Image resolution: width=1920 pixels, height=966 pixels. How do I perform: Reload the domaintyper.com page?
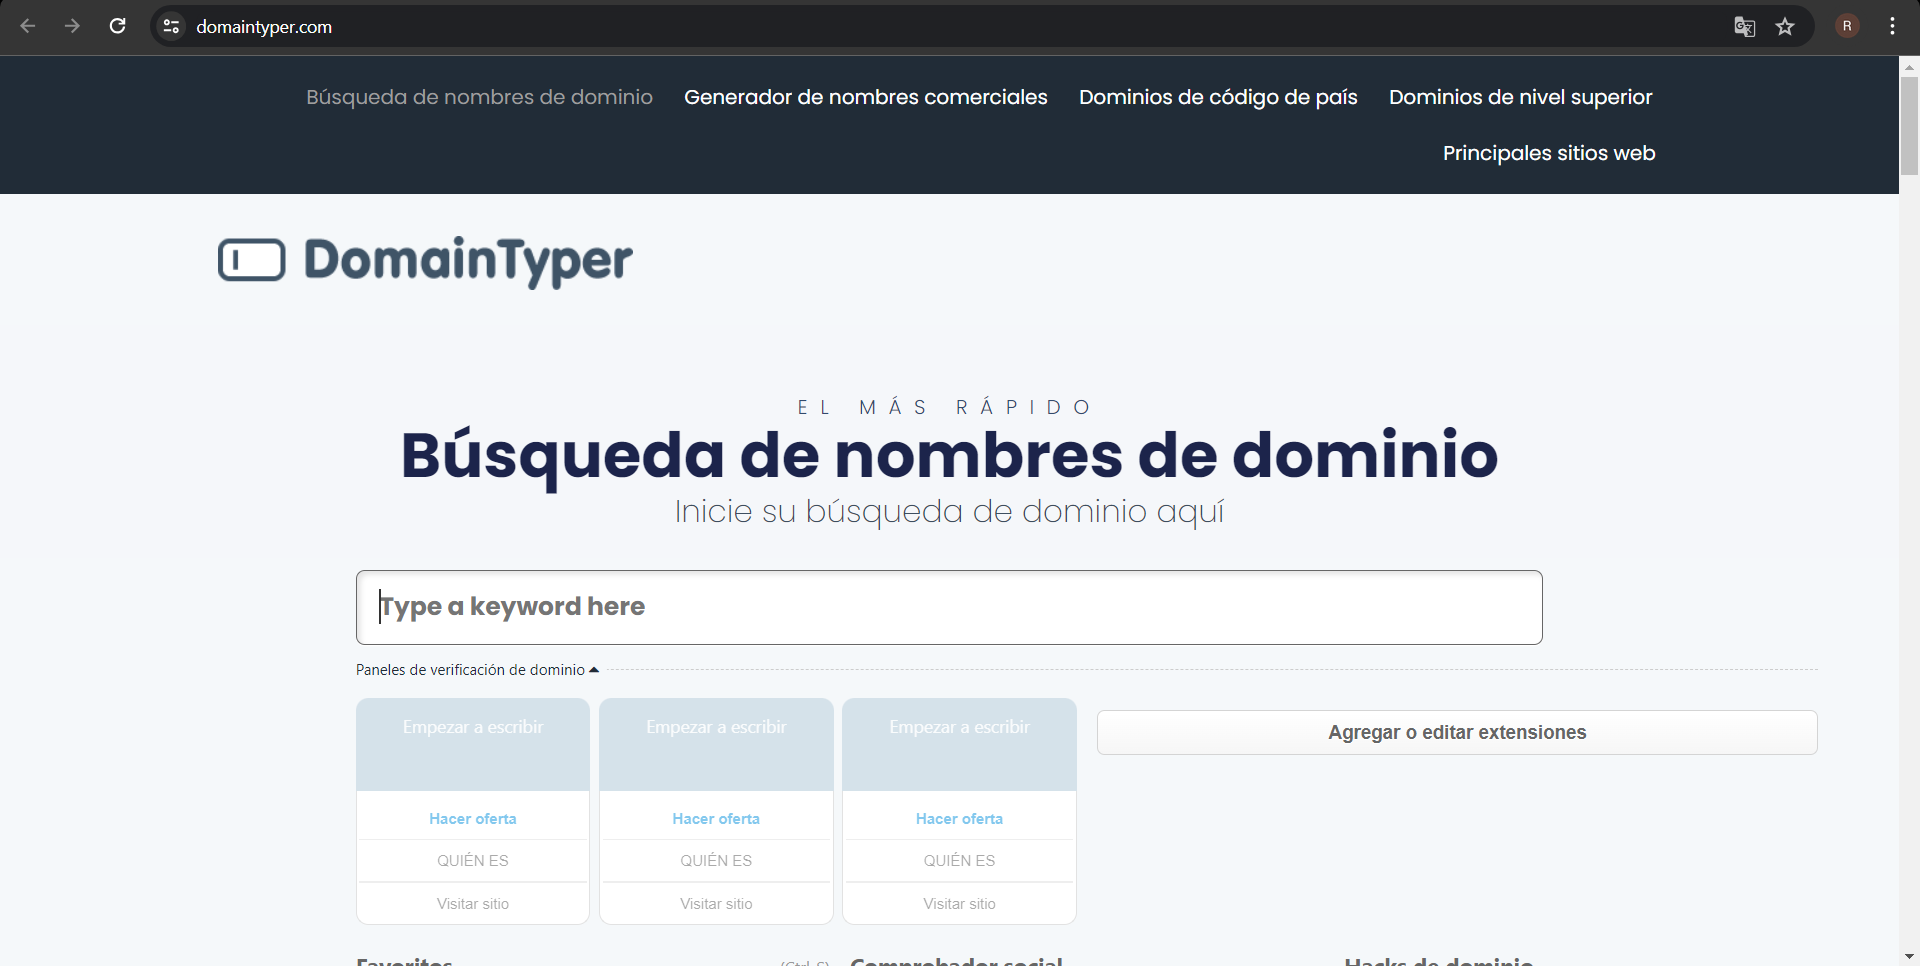[x=117, y=26]
